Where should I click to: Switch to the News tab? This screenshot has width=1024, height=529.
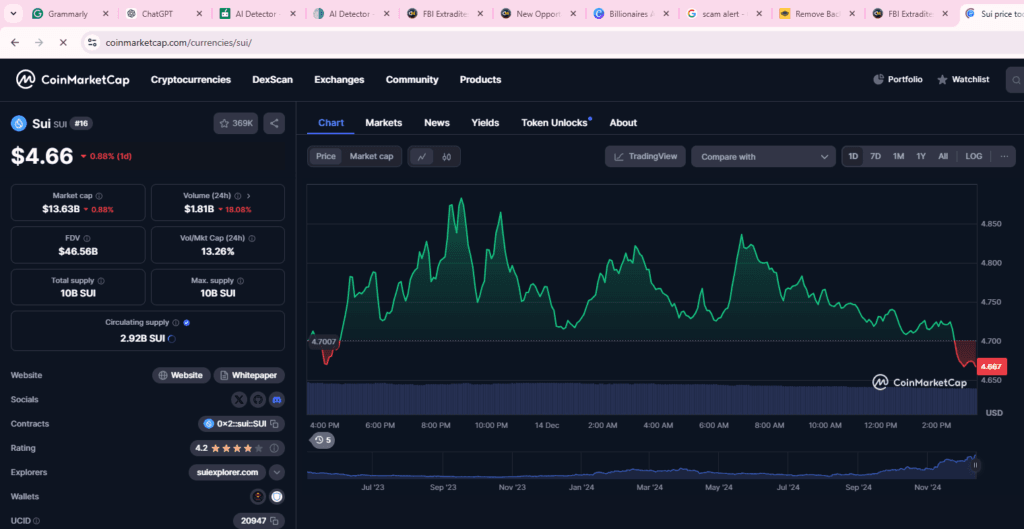[x=437, y=123]
